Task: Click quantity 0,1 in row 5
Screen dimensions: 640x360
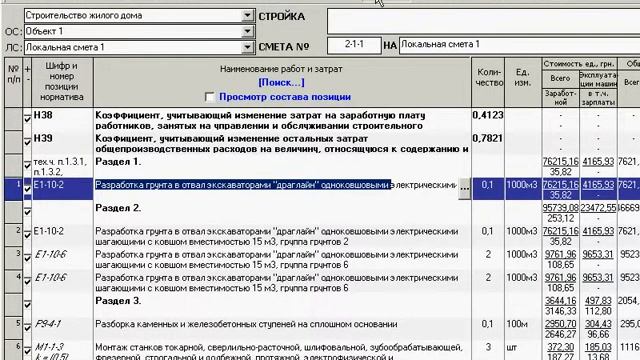Action: click(487, 324)
